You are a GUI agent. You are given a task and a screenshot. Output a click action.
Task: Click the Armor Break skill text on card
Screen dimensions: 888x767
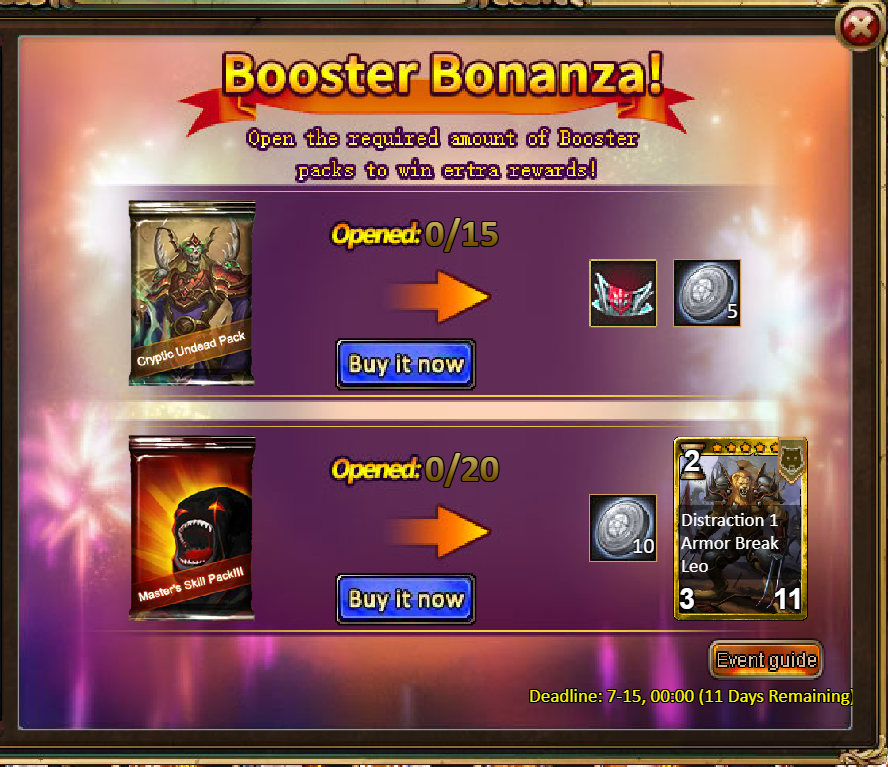729,543
